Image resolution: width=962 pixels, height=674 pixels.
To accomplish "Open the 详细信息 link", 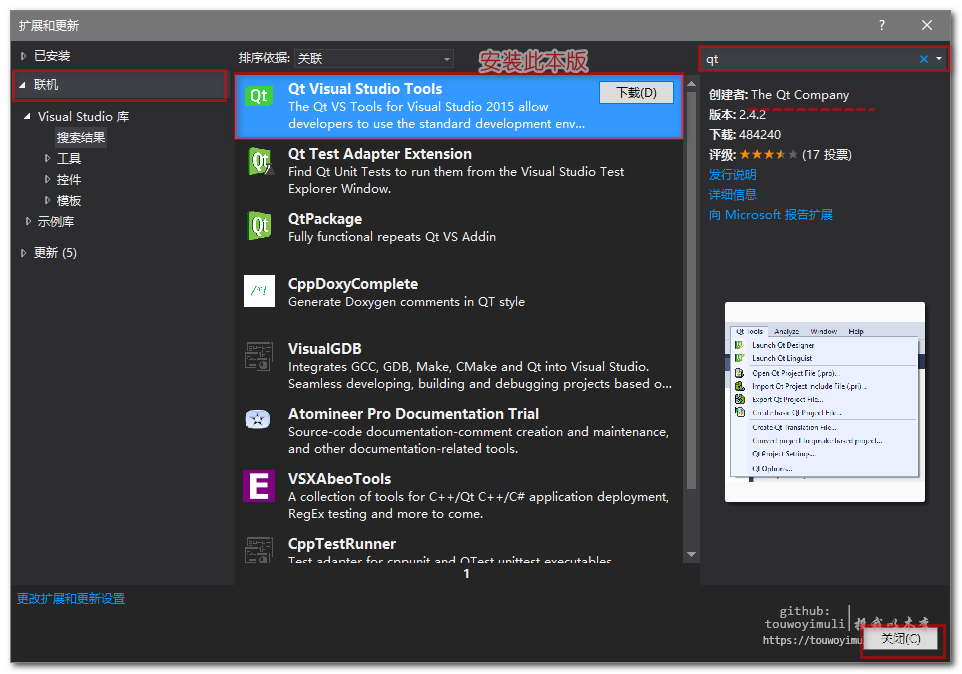I will (x=733, y=194).
